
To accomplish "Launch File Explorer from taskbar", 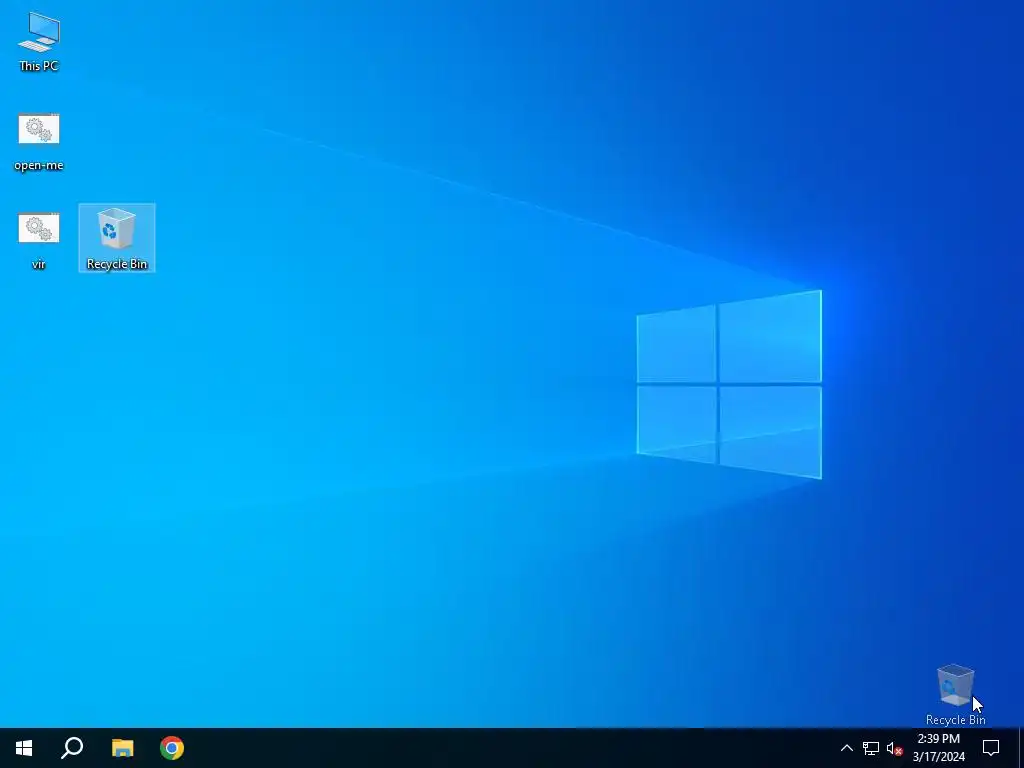I will [122, 748].
